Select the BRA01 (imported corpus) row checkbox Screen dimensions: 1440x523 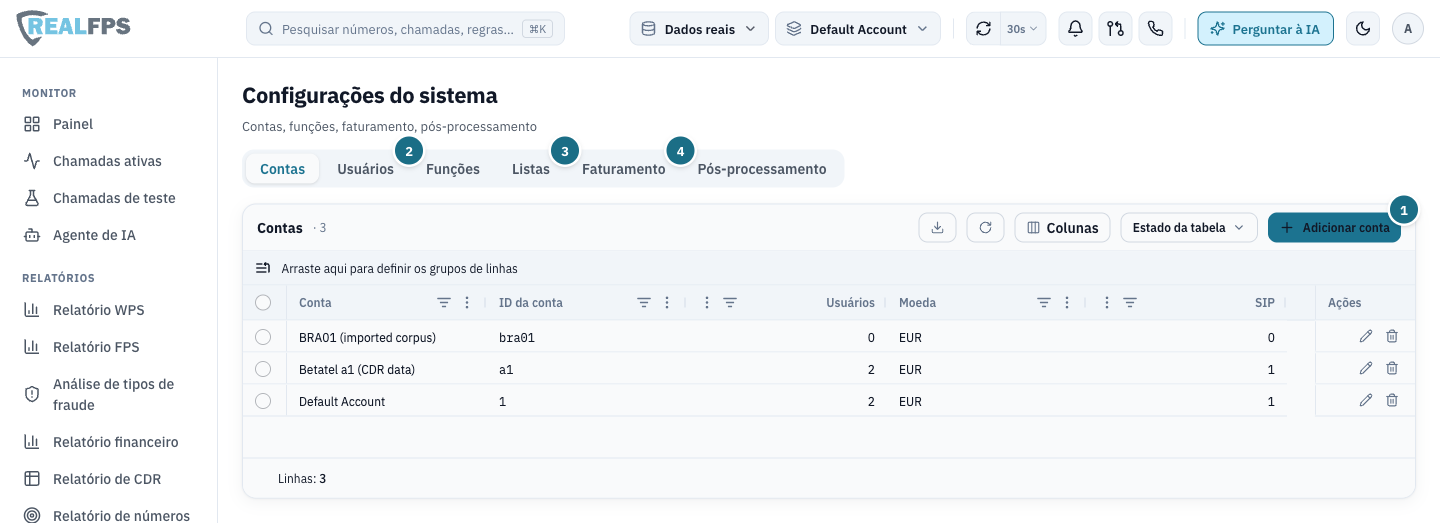pyautogui.click(x=263, y=337)
